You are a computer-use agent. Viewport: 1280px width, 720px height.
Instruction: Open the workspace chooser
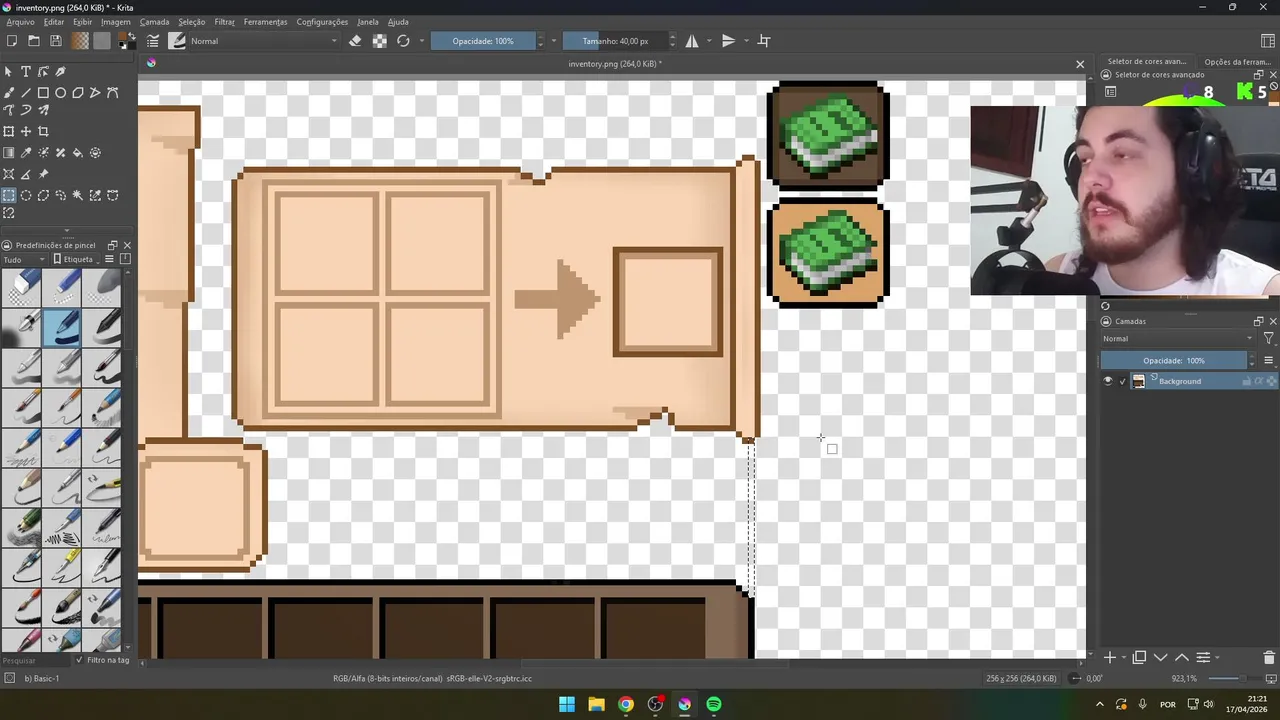point(1268,41)
